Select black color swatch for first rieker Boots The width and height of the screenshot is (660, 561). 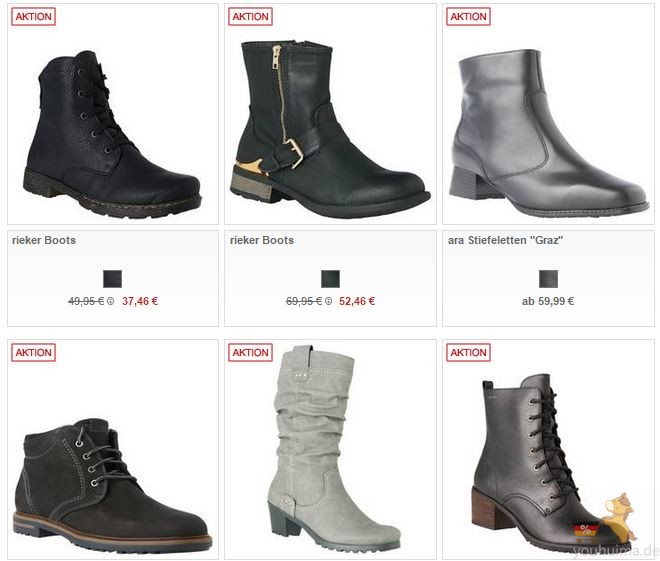pyautogui.click(x=112, y=279)
